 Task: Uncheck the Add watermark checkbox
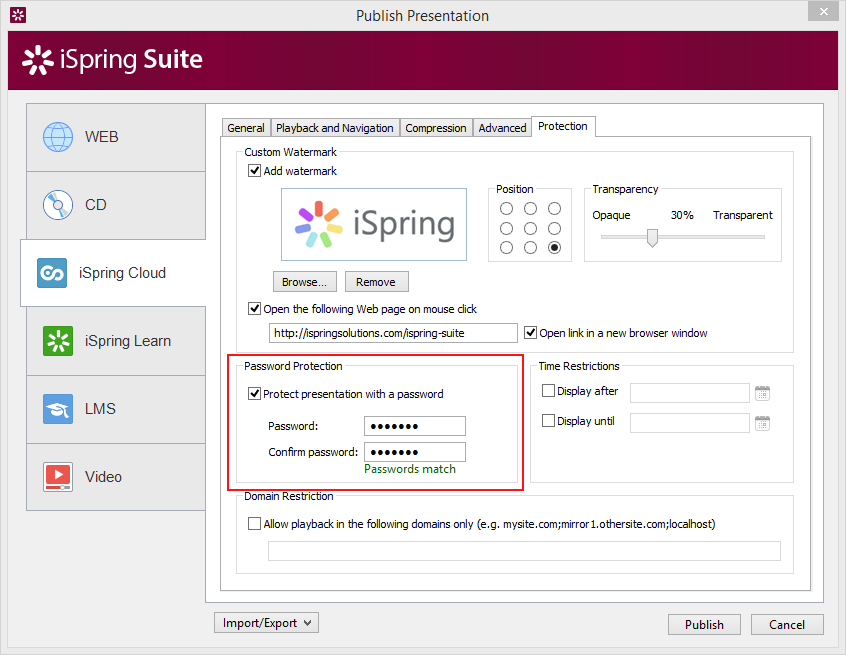[254, 171]
